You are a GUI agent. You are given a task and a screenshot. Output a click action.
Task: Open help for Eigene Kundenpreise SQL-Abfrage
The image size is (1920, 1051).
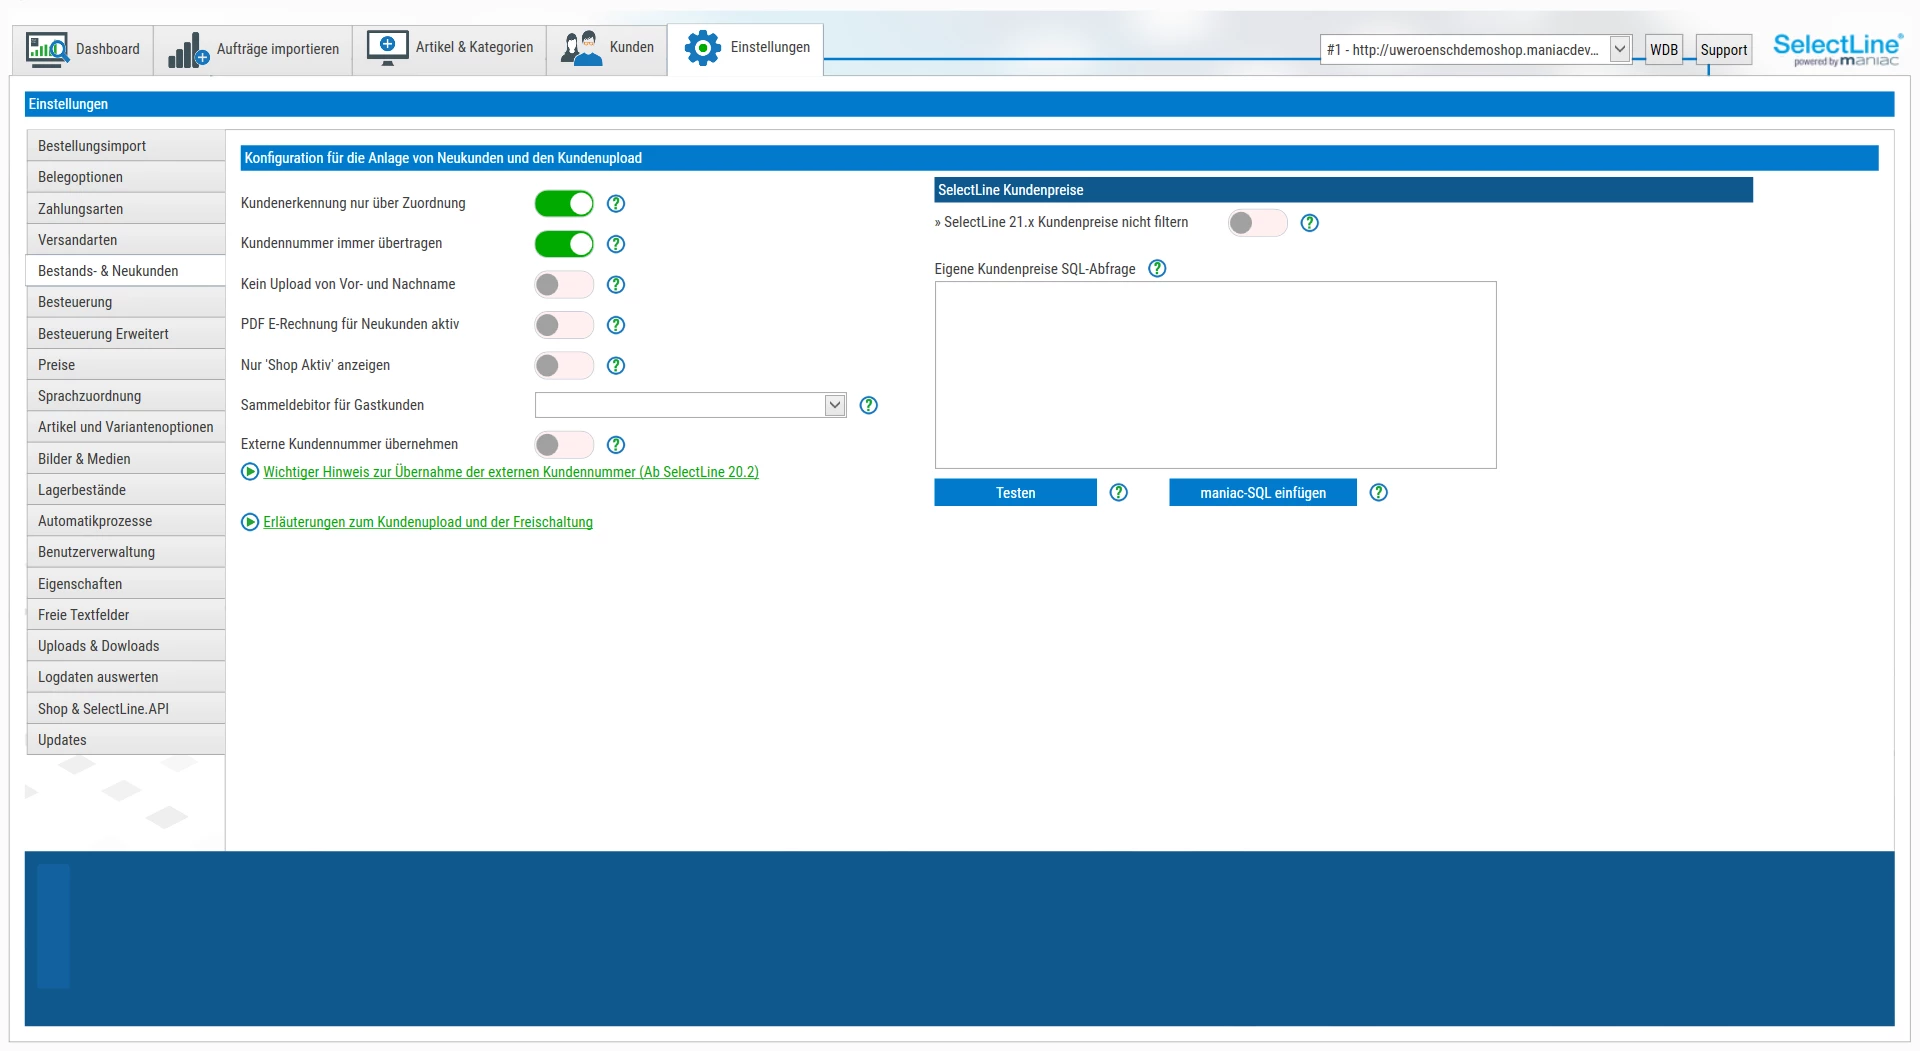click(1157, 268)
